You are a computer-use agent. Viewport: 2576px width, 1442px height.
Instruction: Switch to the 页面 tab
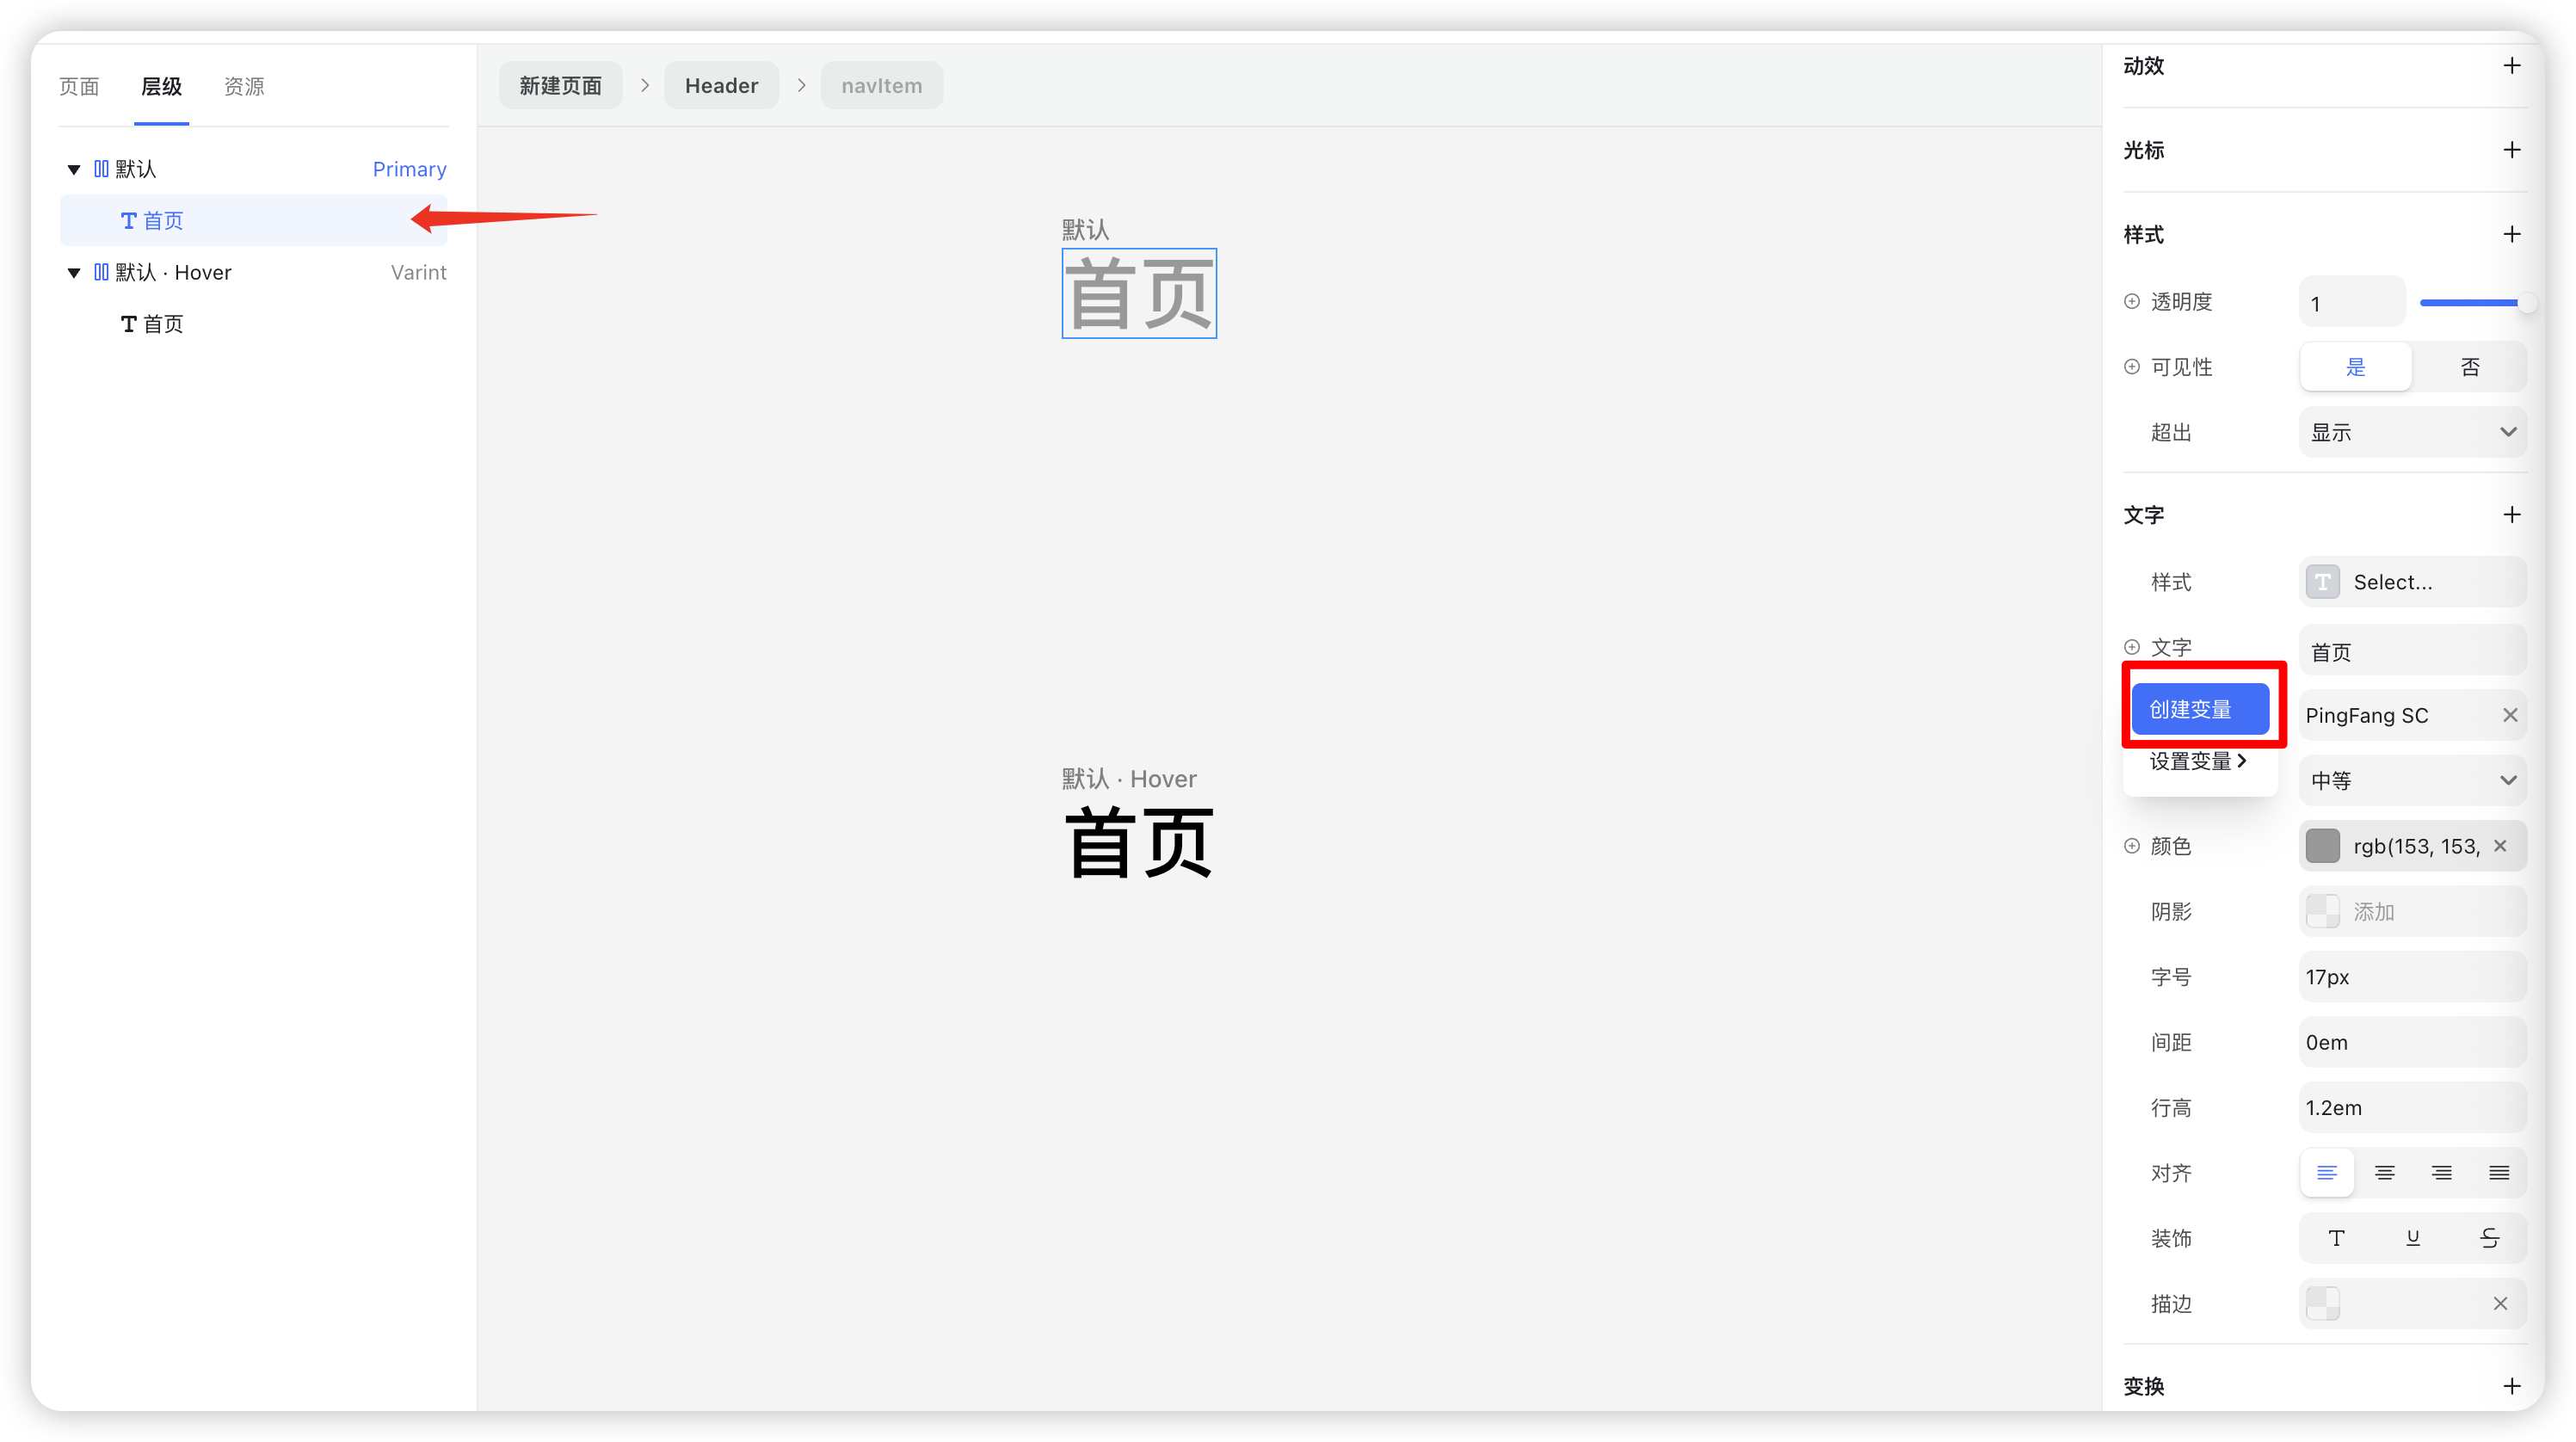[79, 87]
